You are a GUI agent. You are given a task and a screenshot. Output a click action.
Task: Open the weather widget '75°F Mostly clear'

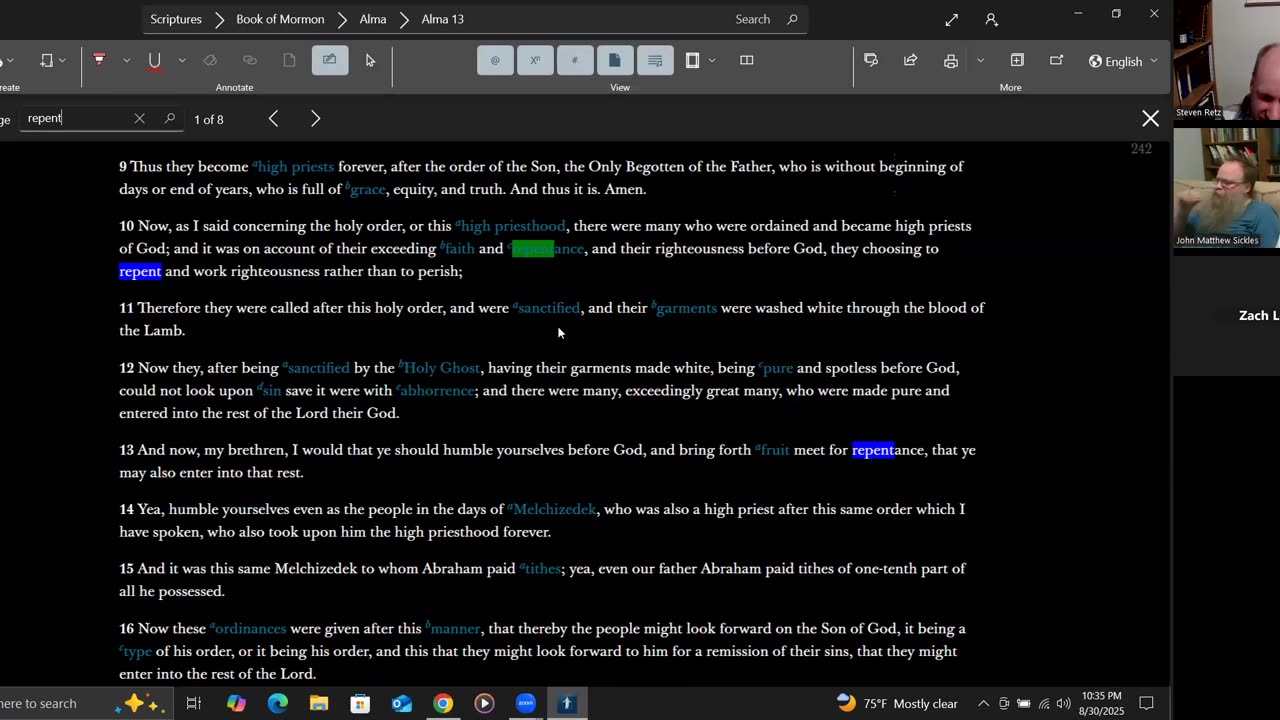pos(897,703)
